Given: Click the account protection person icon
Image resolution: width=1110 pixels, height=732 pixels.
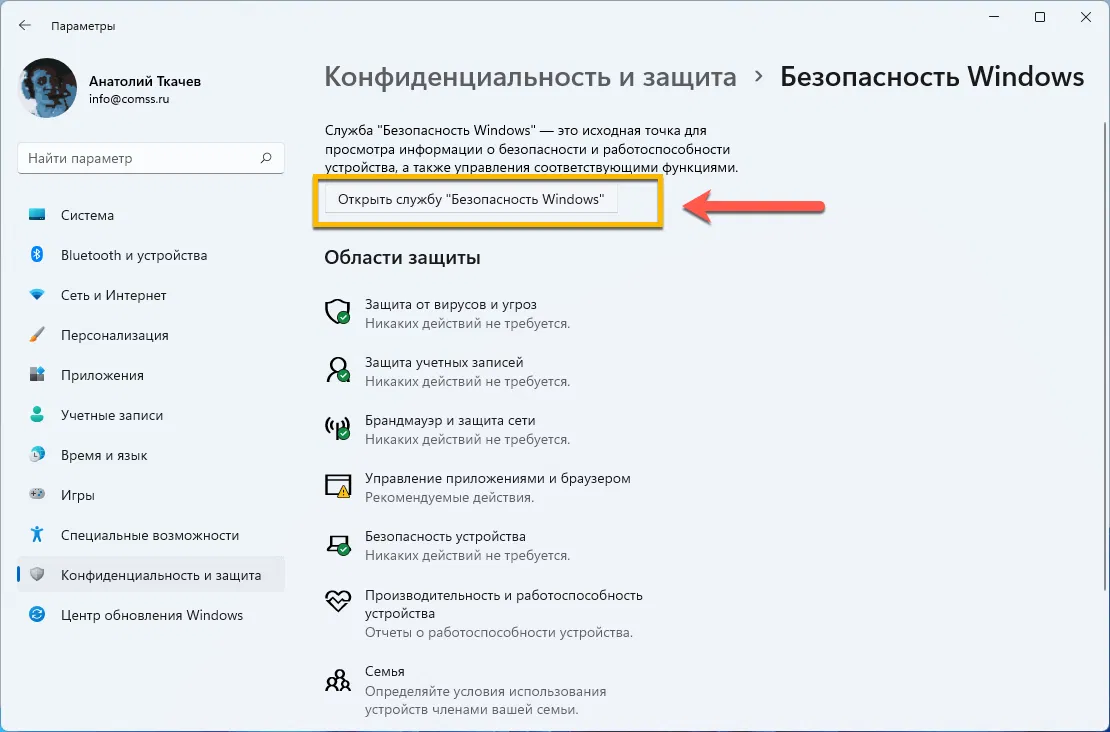Looking at the screenshot, I should [x=338, y=370].
